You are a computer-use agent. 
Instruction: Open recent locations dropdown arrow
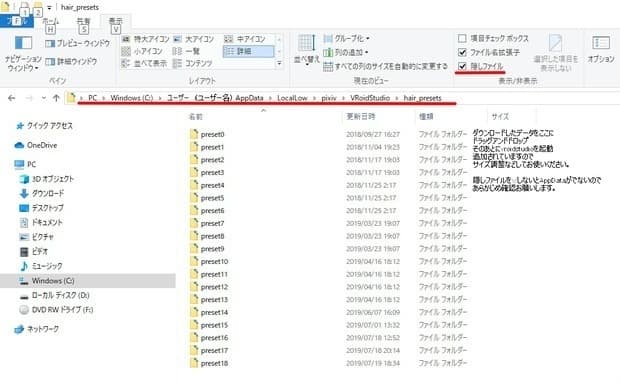click(x=43, y=98)
